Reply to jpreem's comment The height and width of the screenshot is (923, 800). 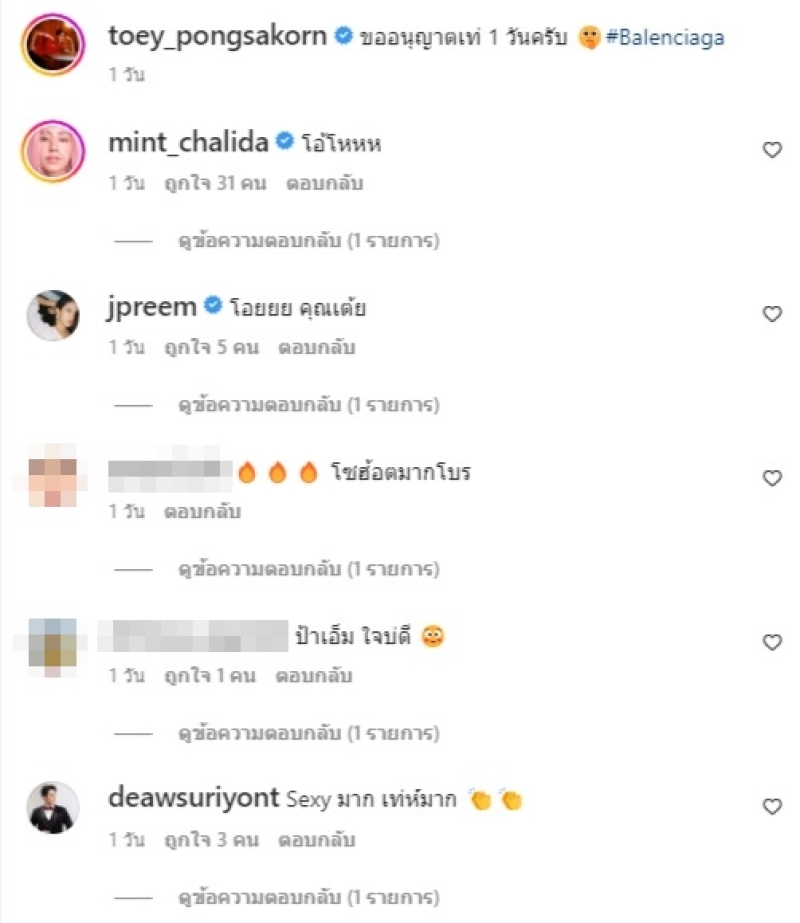click(x=317, y=347)
